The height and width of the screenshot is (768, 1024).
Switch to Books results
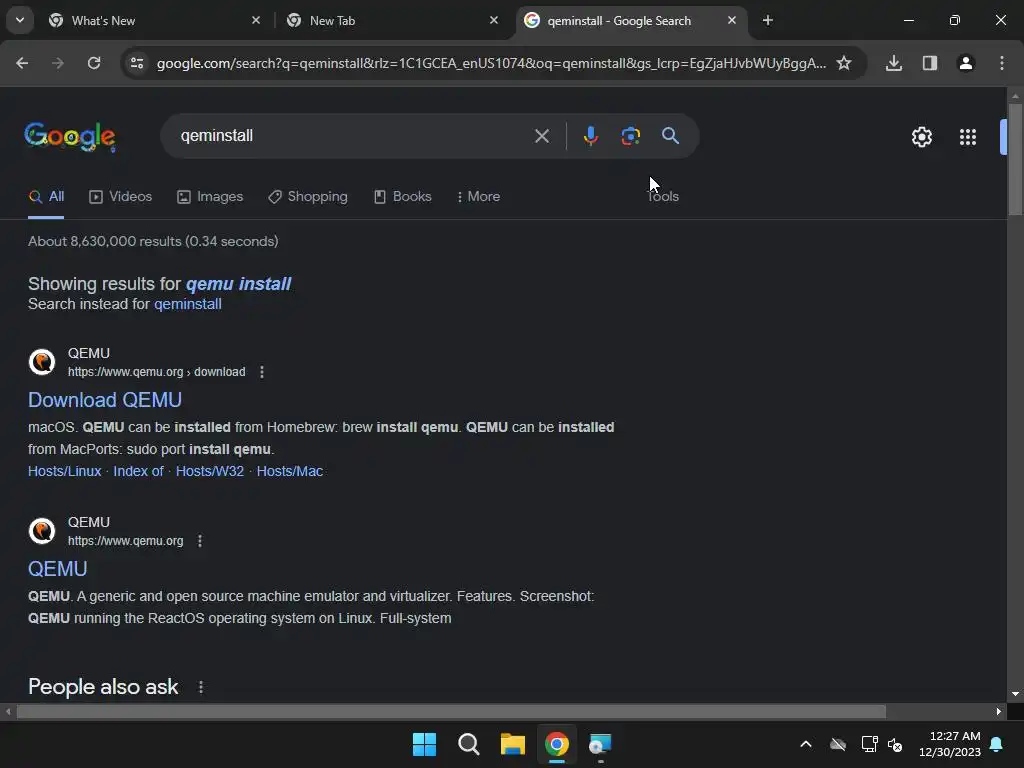point(402,197)
